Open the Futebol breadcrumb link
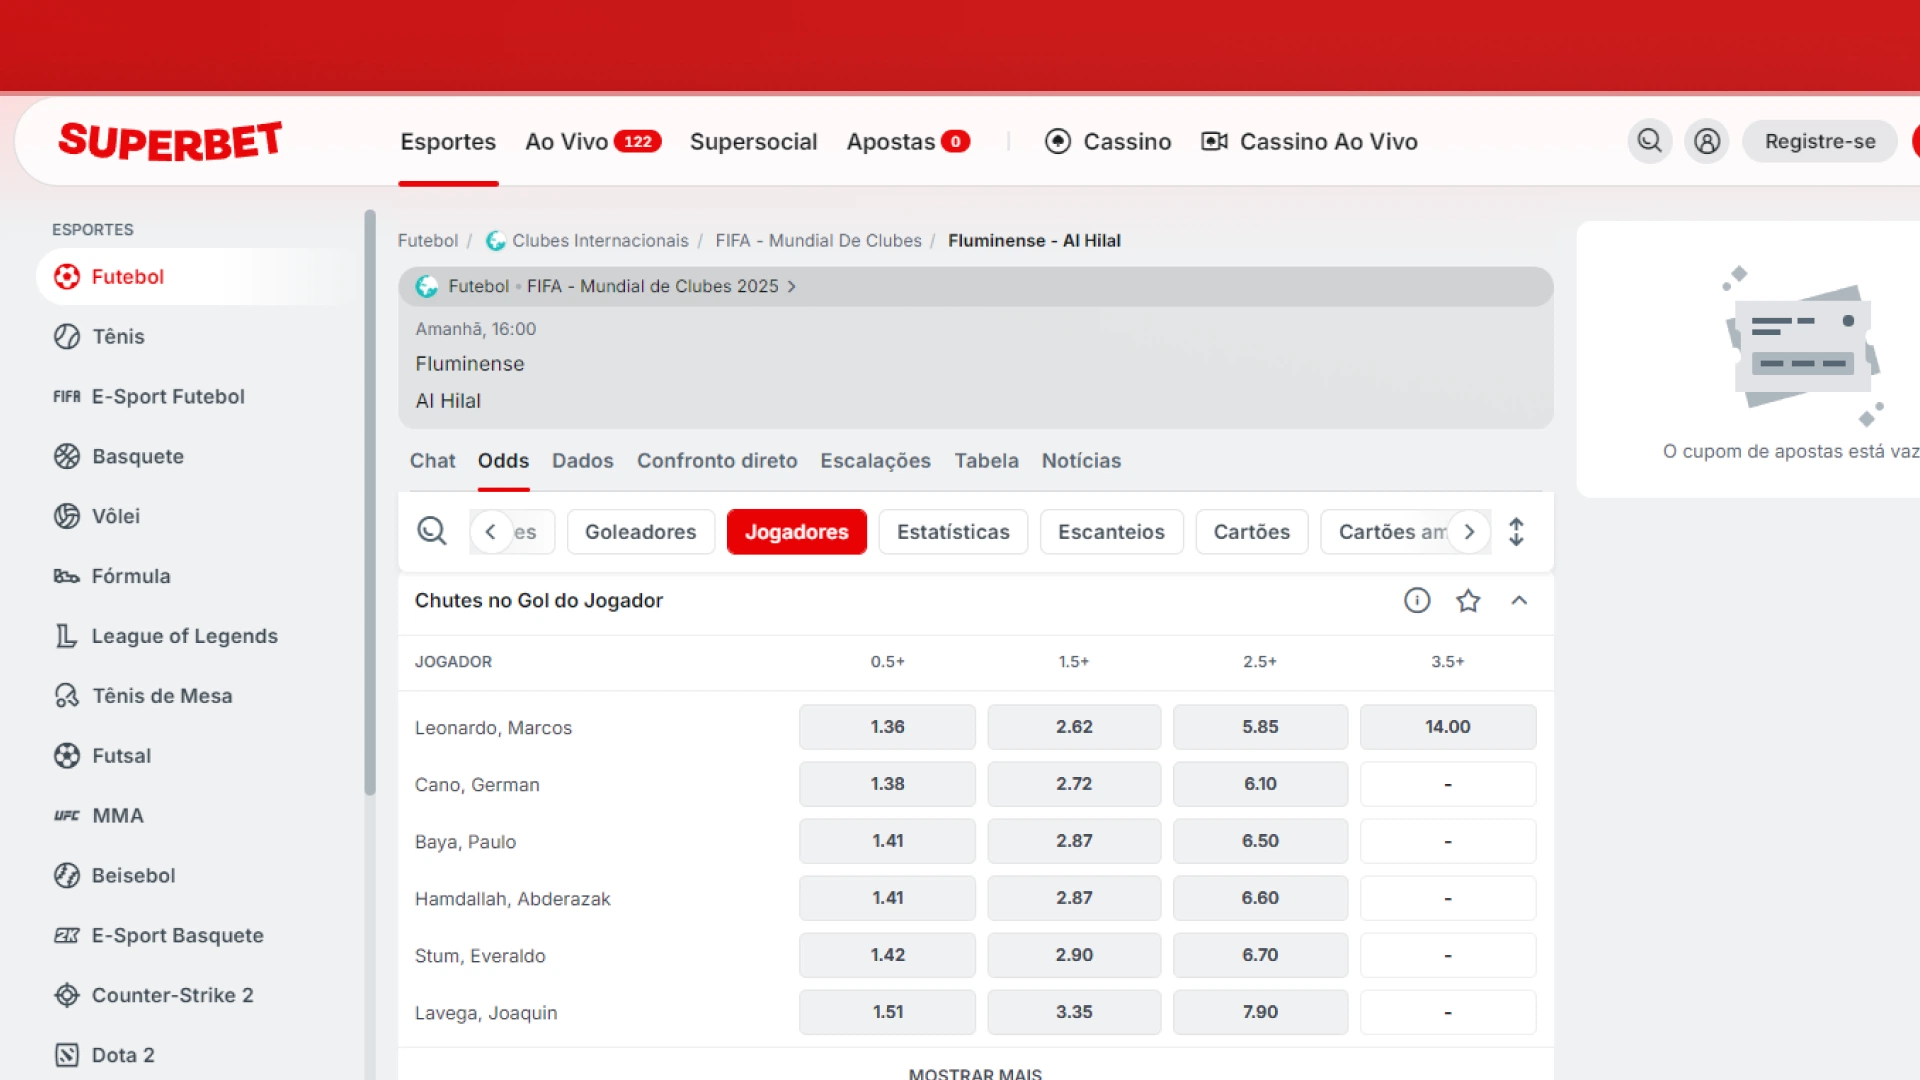1920x1080 pixels. (x=428, y=241)
